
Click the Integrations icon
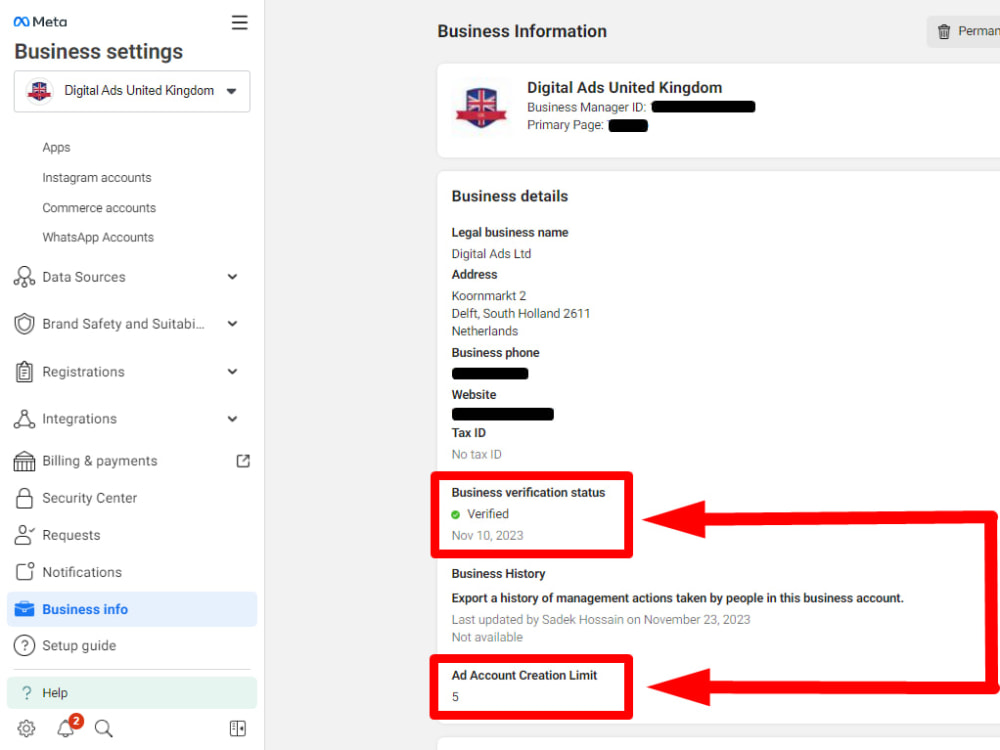click(24, 419)
